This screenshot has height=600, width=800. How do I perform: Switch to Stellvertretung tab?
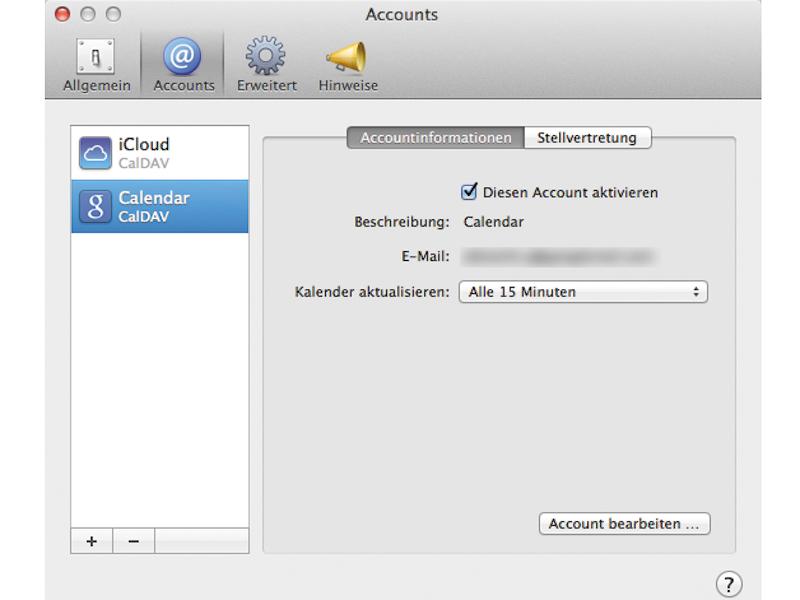coord(587,138)
